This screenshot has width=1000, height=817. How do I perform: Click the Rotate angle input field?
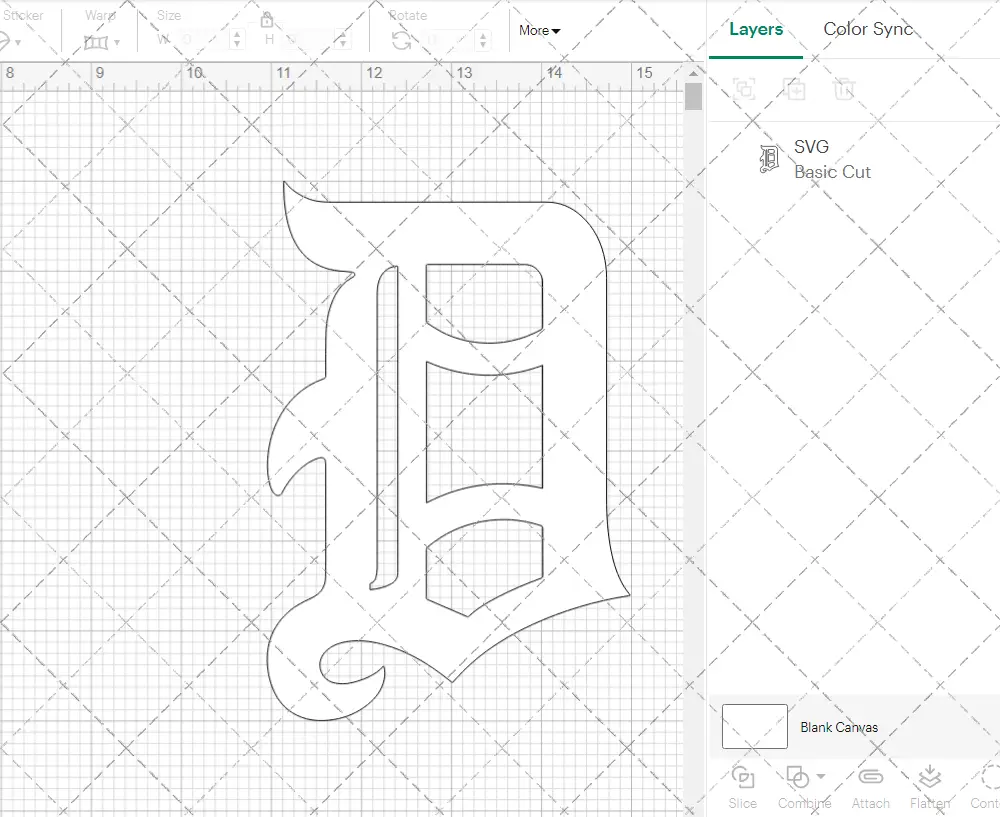click(x=448, y=40)
